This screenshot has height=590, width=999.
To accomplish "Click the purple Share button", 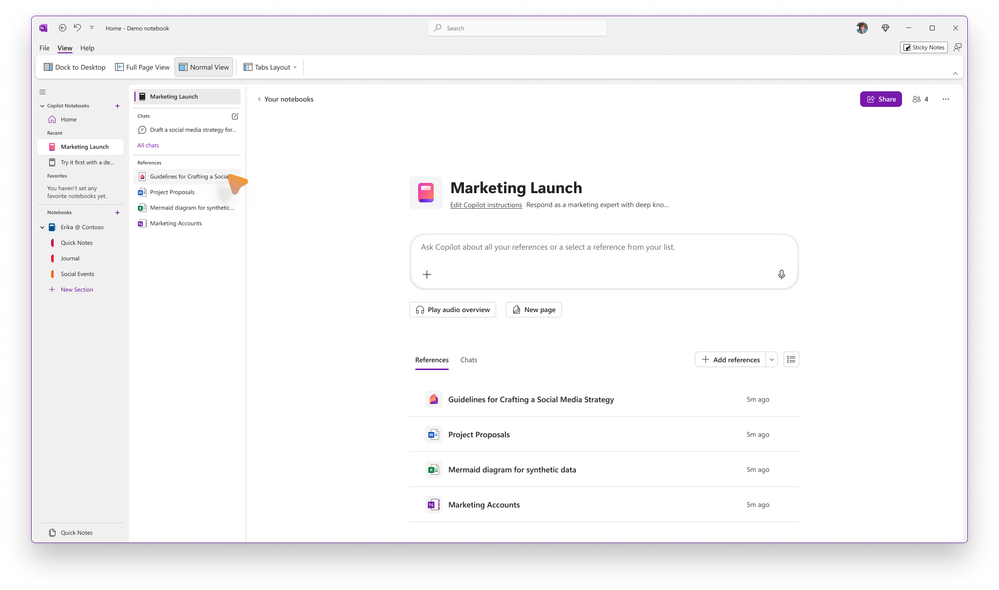I will tap(880, 99).
